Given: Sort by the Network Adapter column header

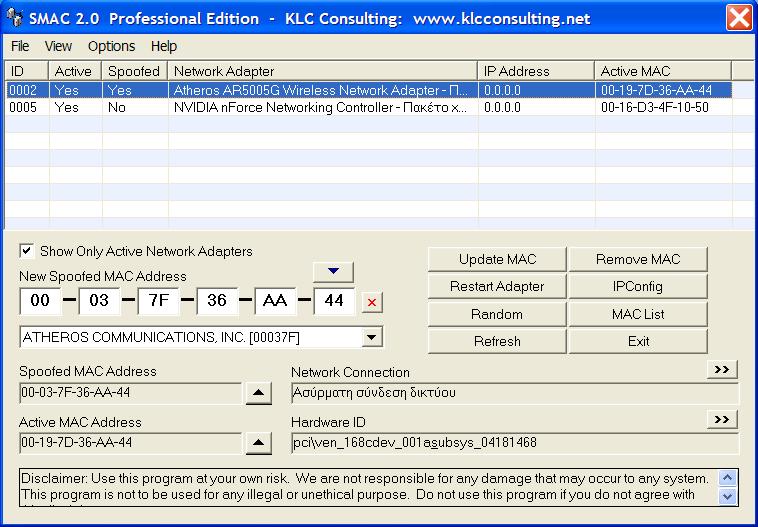Looking at the screenshot, I should (x=322, y=71).
